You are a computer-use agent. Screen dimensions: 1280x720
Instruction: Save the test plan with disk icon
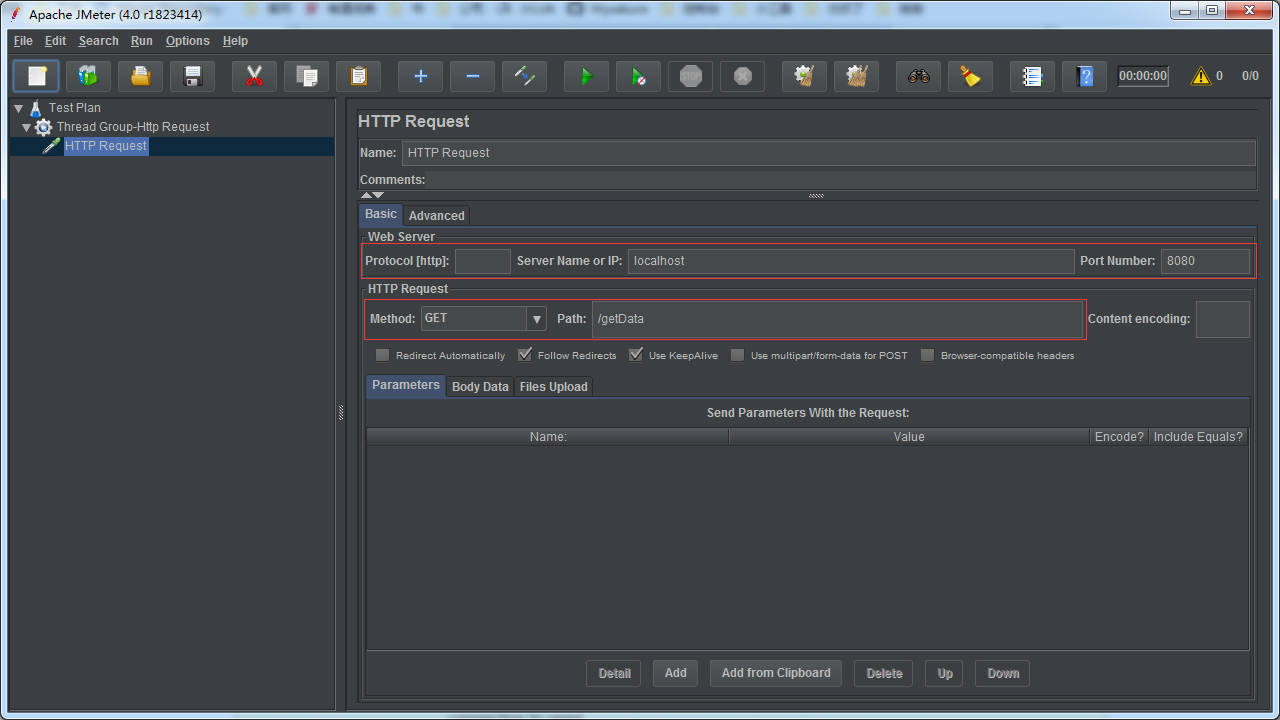tap(192, 76)
